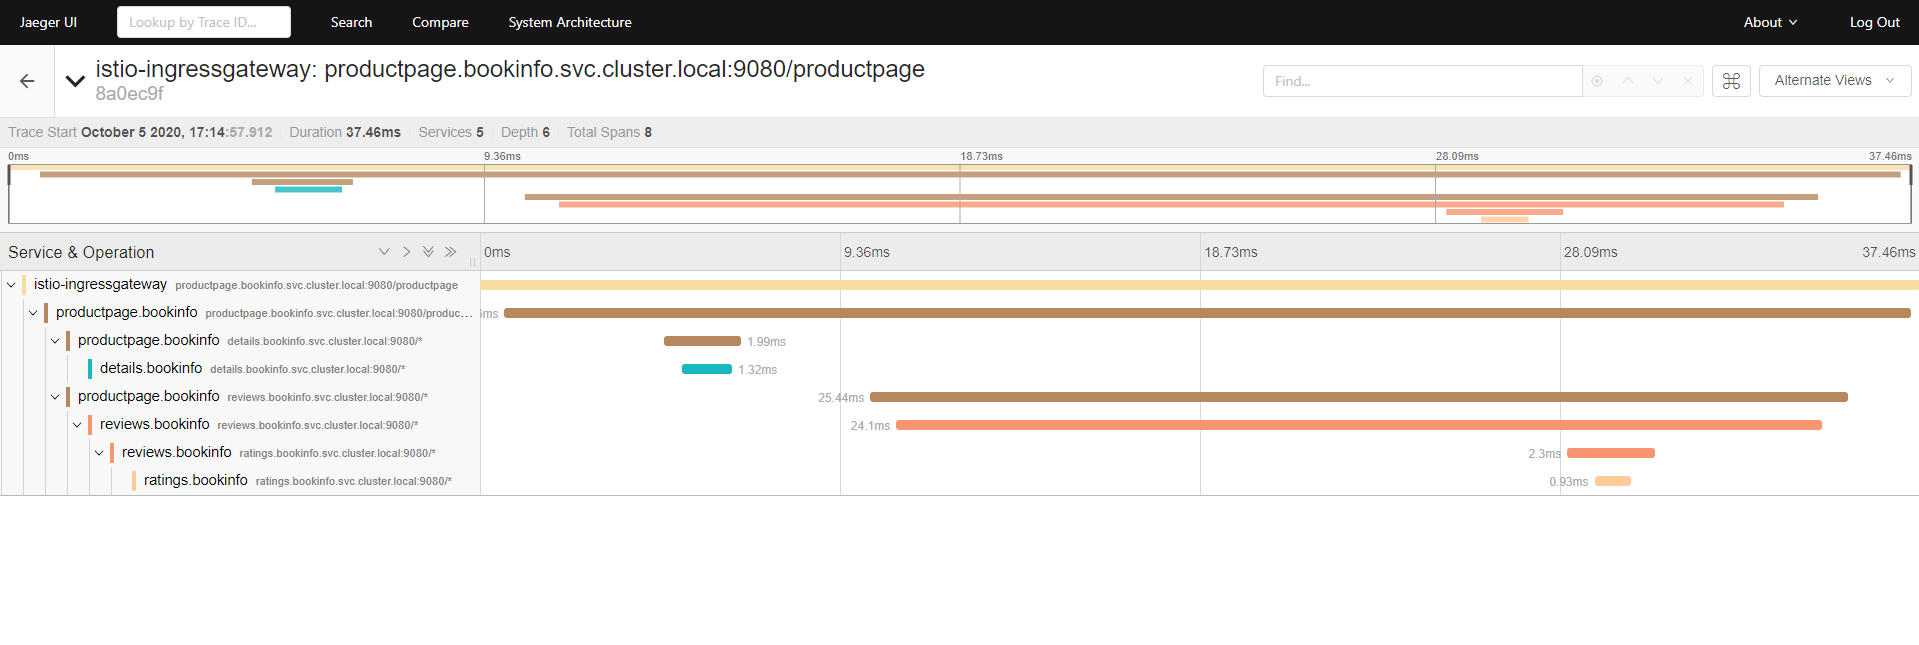
Task: Click the 18.73ms timeline column label
Action: tap(1231, 252)
